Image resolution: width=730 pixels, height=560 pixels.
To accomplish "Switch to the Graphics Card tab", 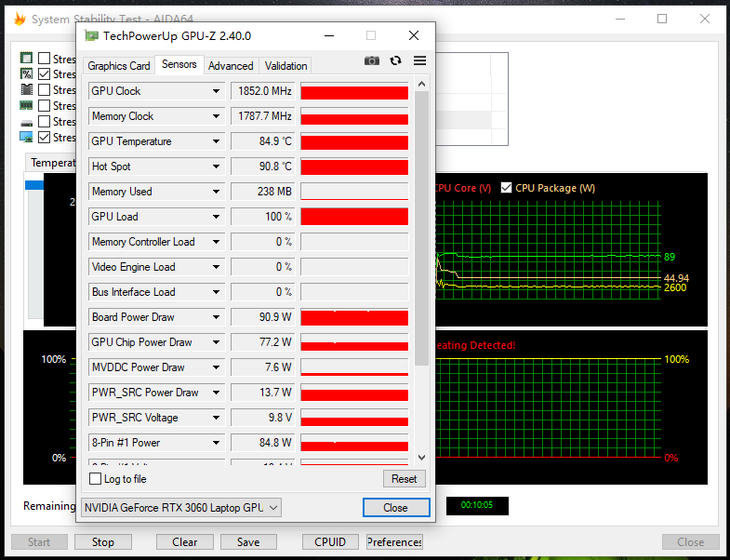I will tap(119, 66).
